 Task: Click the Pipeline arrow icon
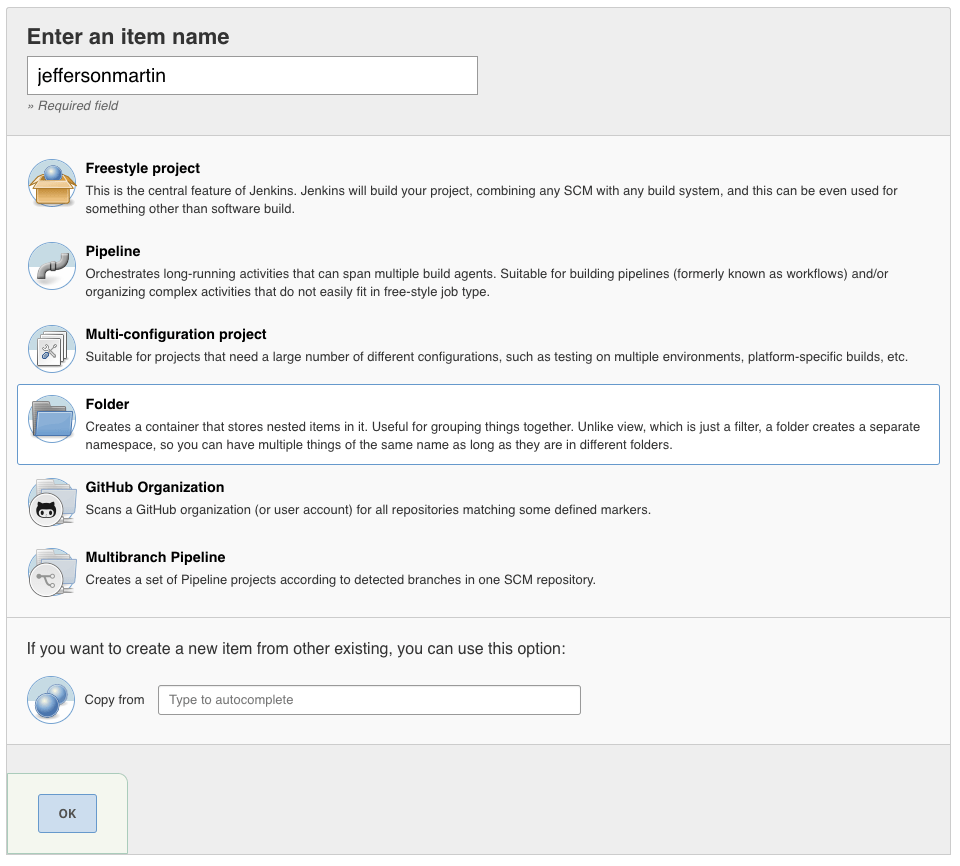[51, 266]
